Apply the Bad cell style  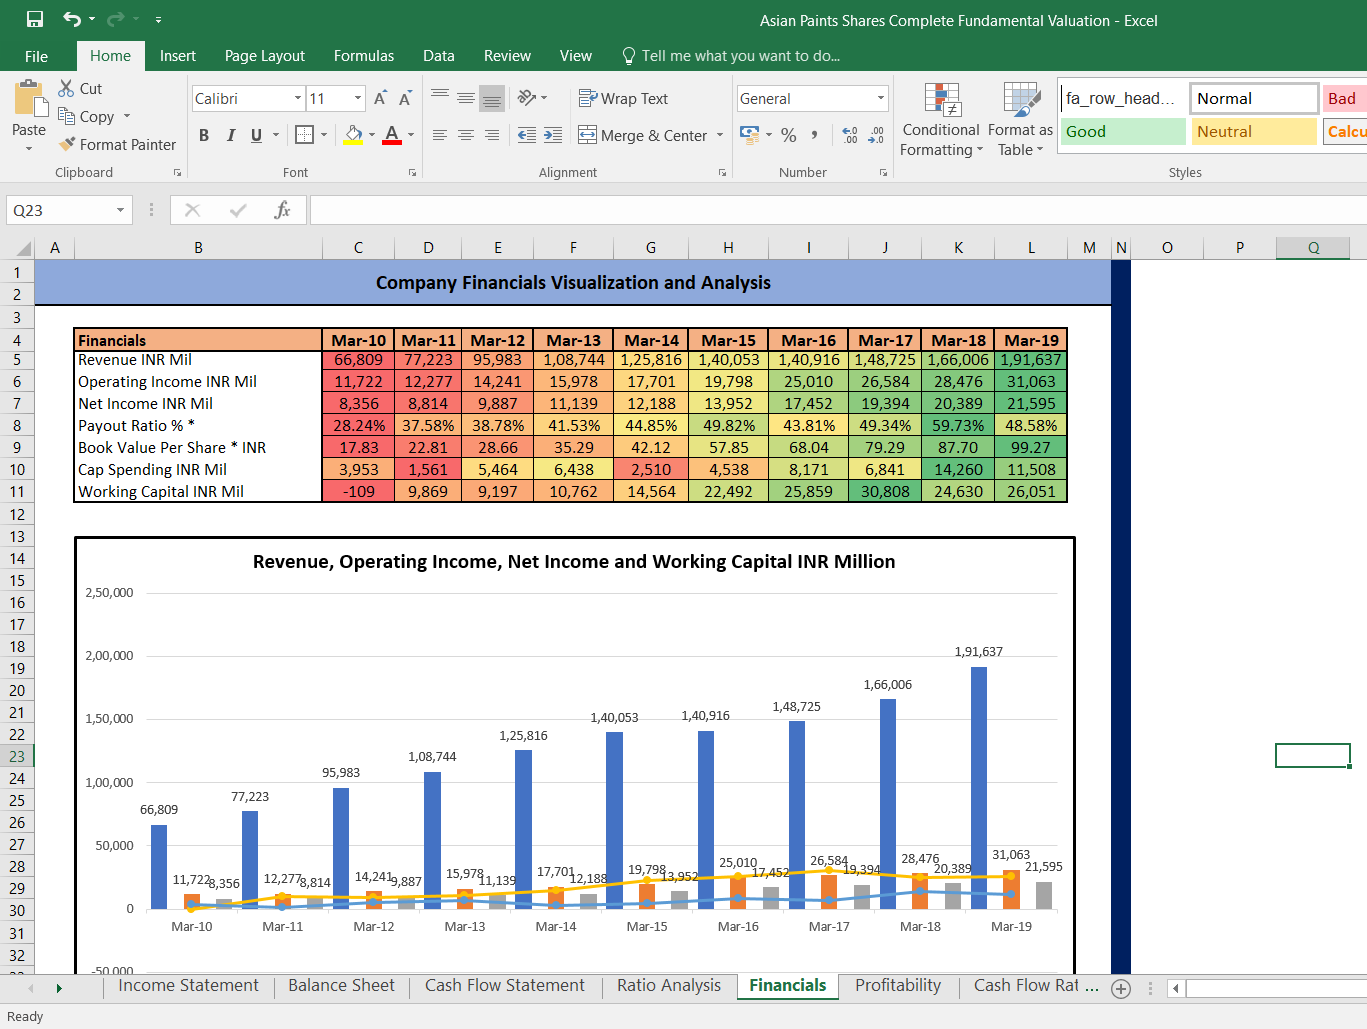[x=1344, y=98]
